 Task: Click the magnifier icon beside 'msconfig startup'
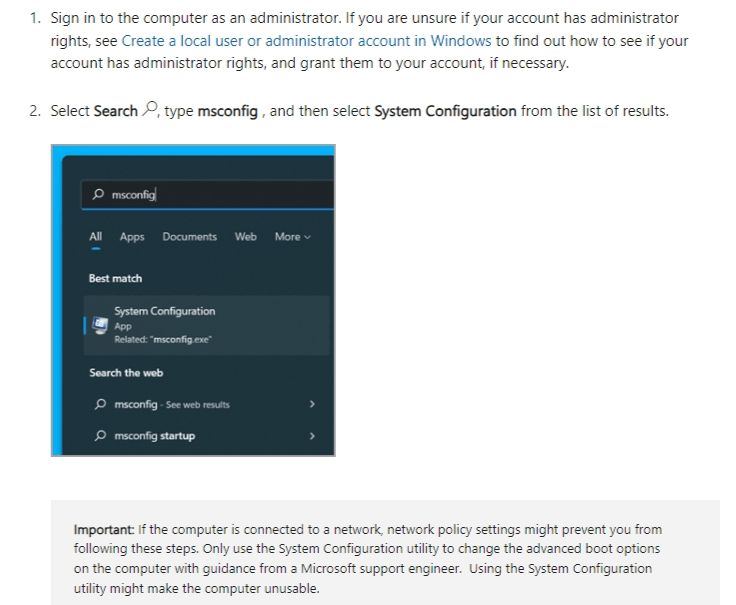tap(101, 436)
